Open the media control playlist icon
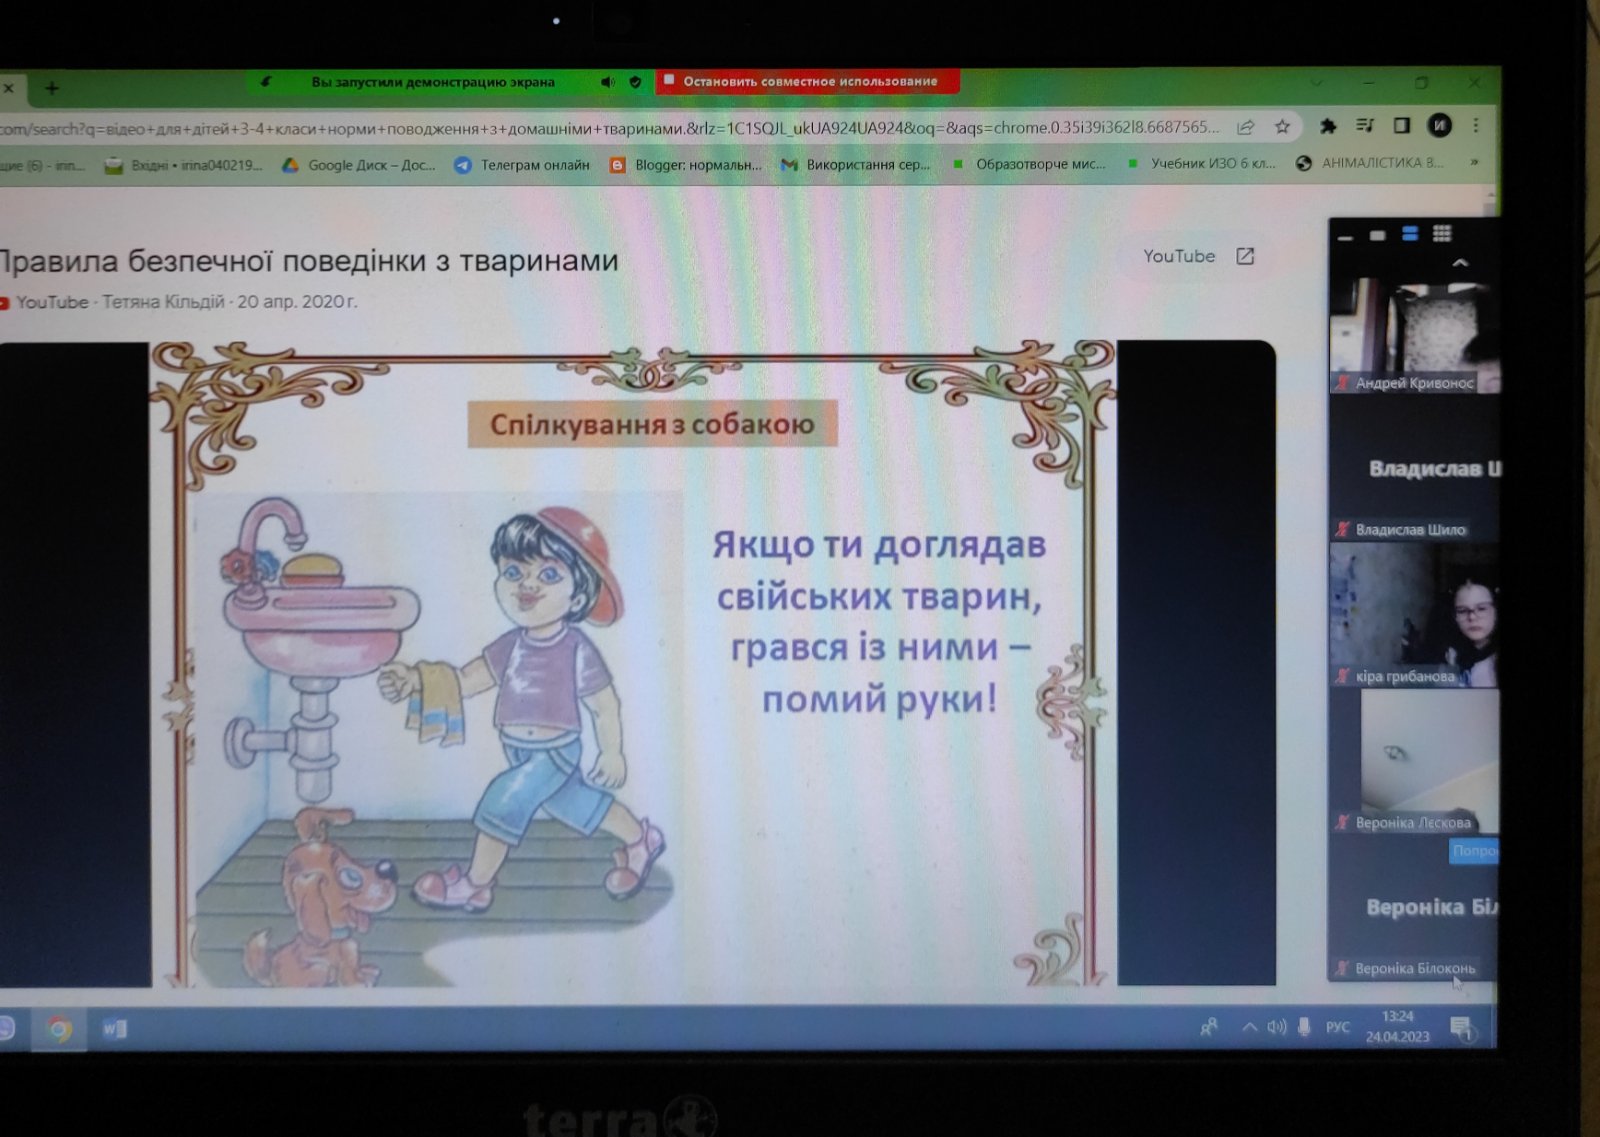 point(1365,125)
